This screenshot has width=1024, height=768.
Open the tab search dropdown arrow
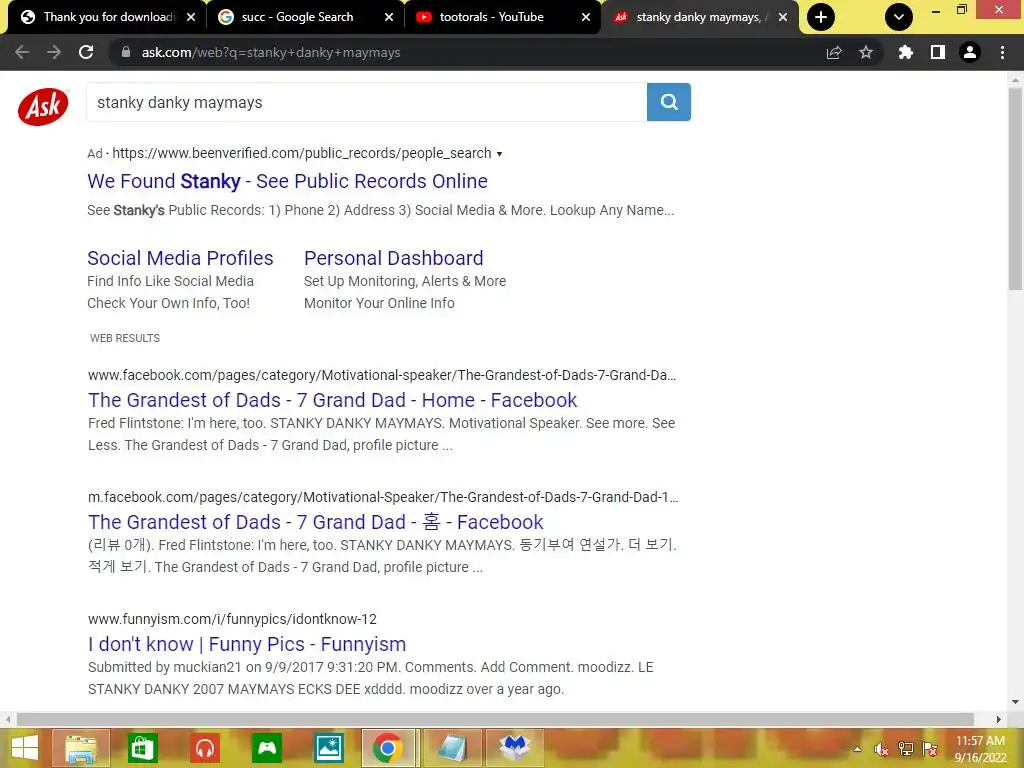(899, 17)
